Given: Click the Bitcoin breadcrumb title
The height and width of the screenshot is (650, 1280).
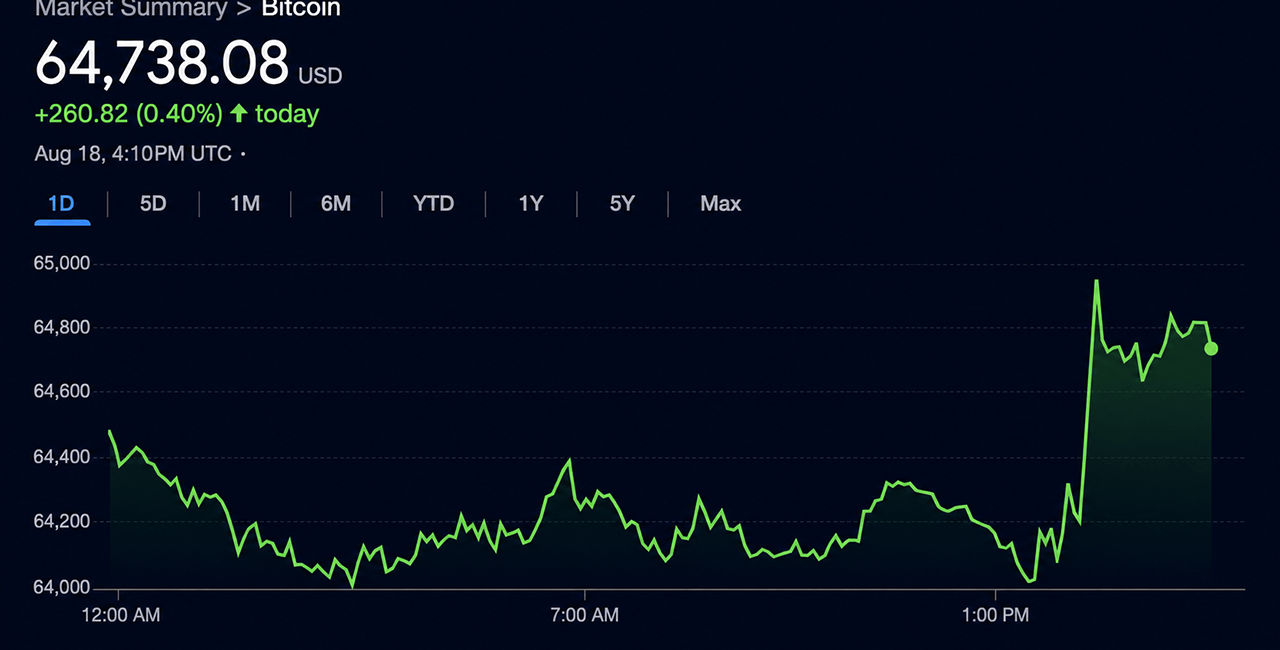Looking at the screenshot, I should pyautogui.click(x=301, y=9).
